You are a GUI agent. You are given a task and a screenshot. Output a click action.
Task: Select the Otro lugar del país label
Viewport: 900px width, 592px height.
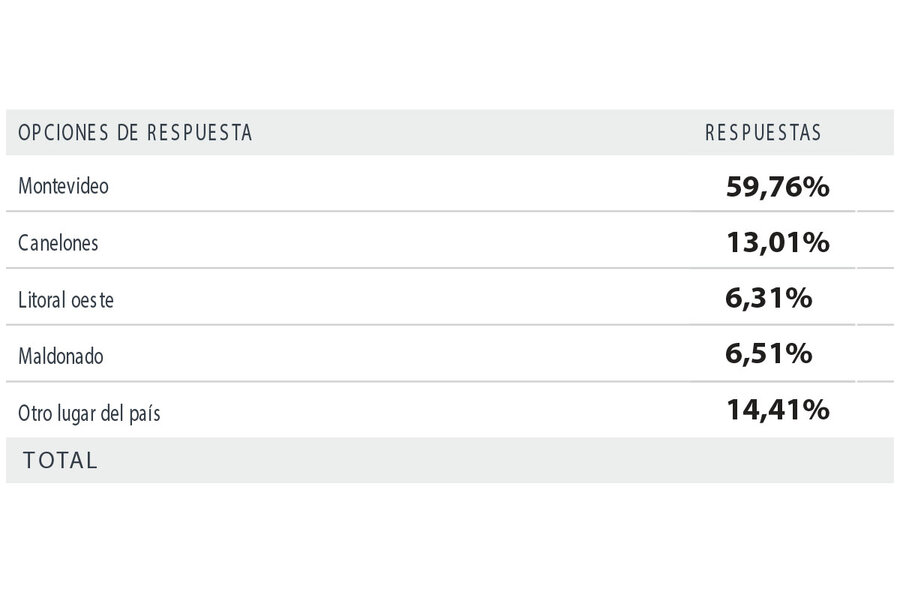[x=89, y=413]
